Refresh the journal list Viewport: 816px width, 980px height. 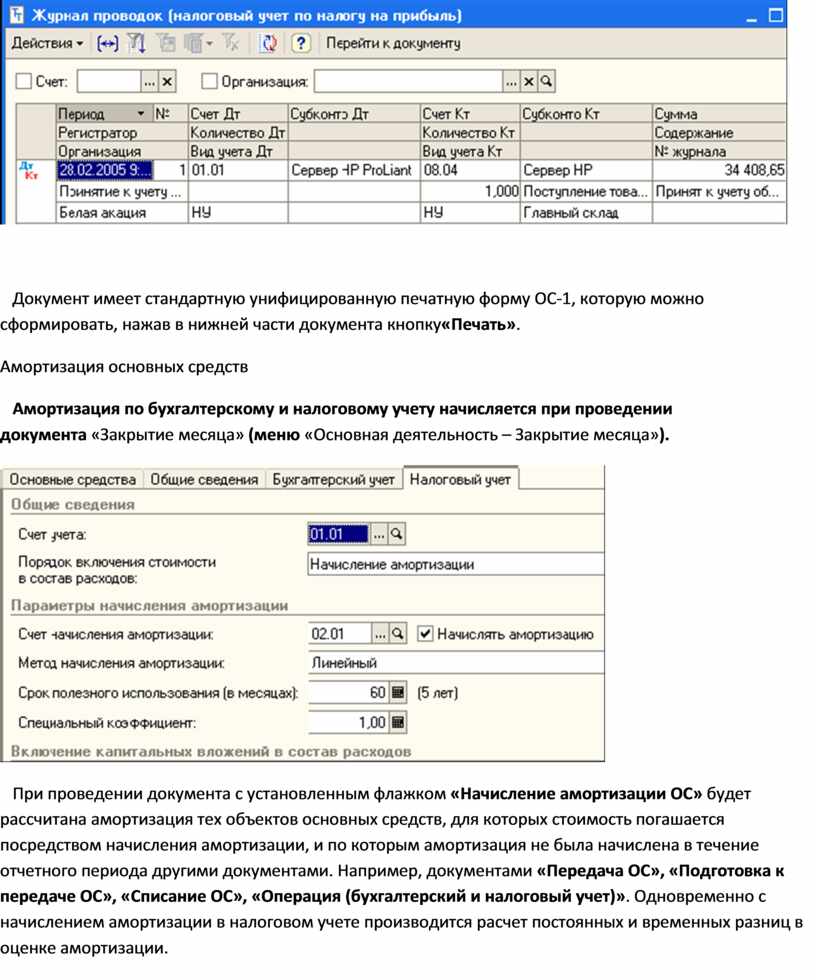[269, 43]
